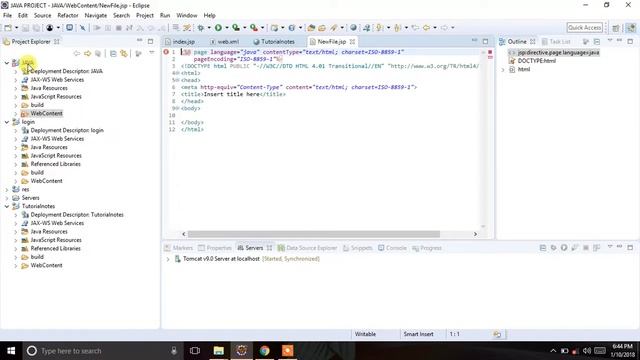Screen dimensions: 640x360
Task: Click the Windows Start button
Action: pyautogui.click(x=11, y=351)
